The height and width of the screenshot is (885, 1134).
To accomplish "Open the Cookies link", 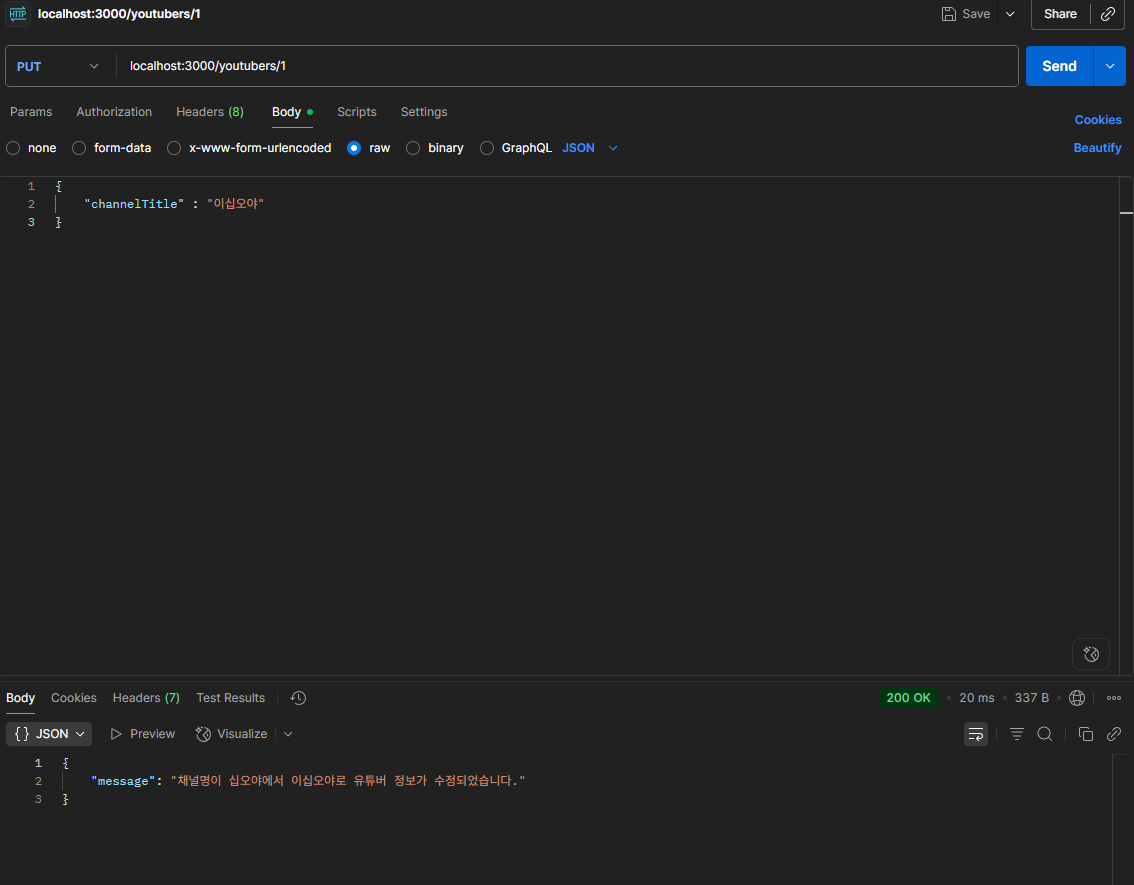I will point(1098,120).
